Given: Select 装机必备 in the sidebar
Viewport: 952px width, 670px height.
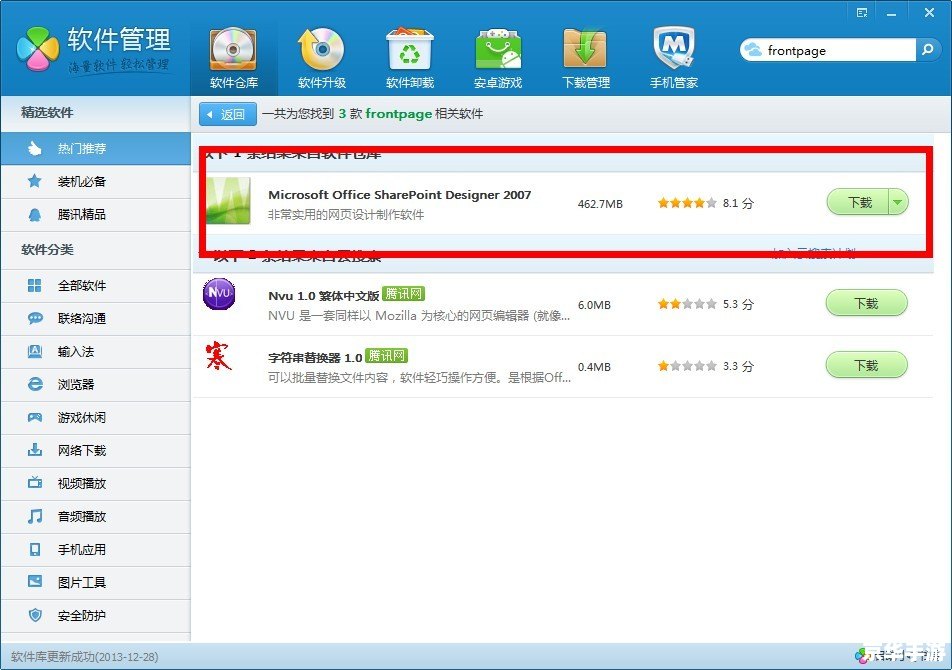Looking at the screenshot, I should [x=95, y=181].
